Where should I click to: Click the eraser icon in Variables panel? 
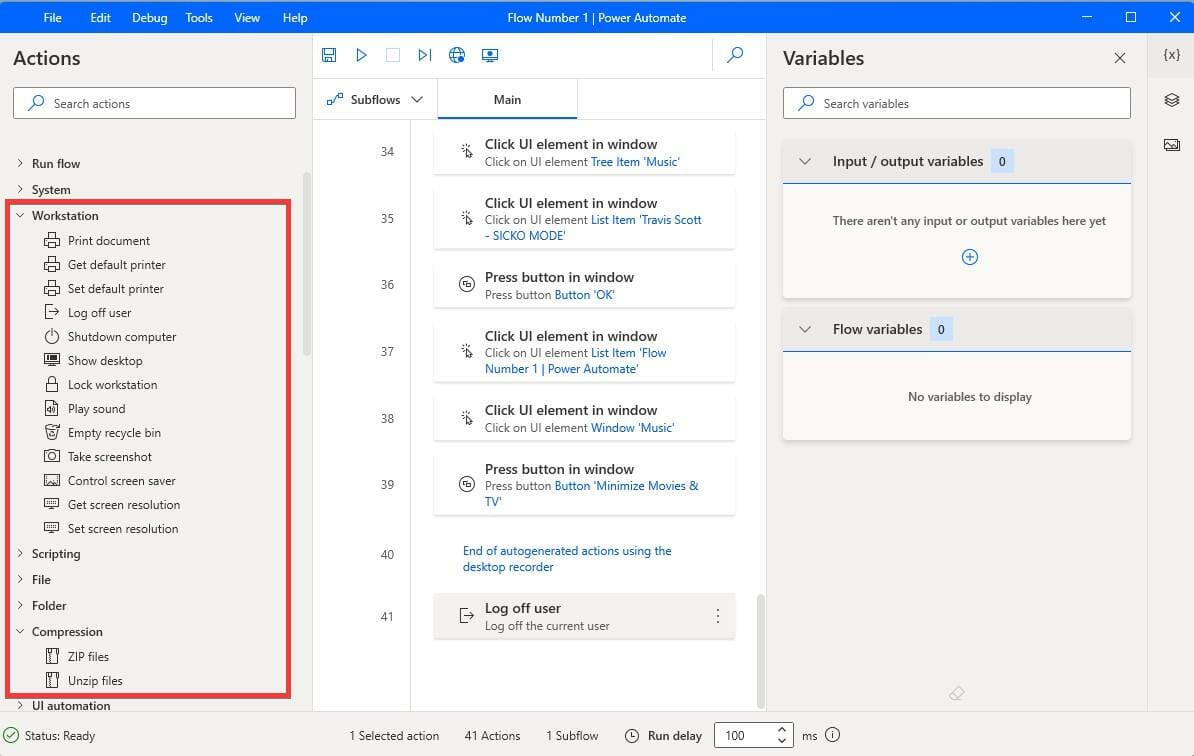tap(957, 693)
